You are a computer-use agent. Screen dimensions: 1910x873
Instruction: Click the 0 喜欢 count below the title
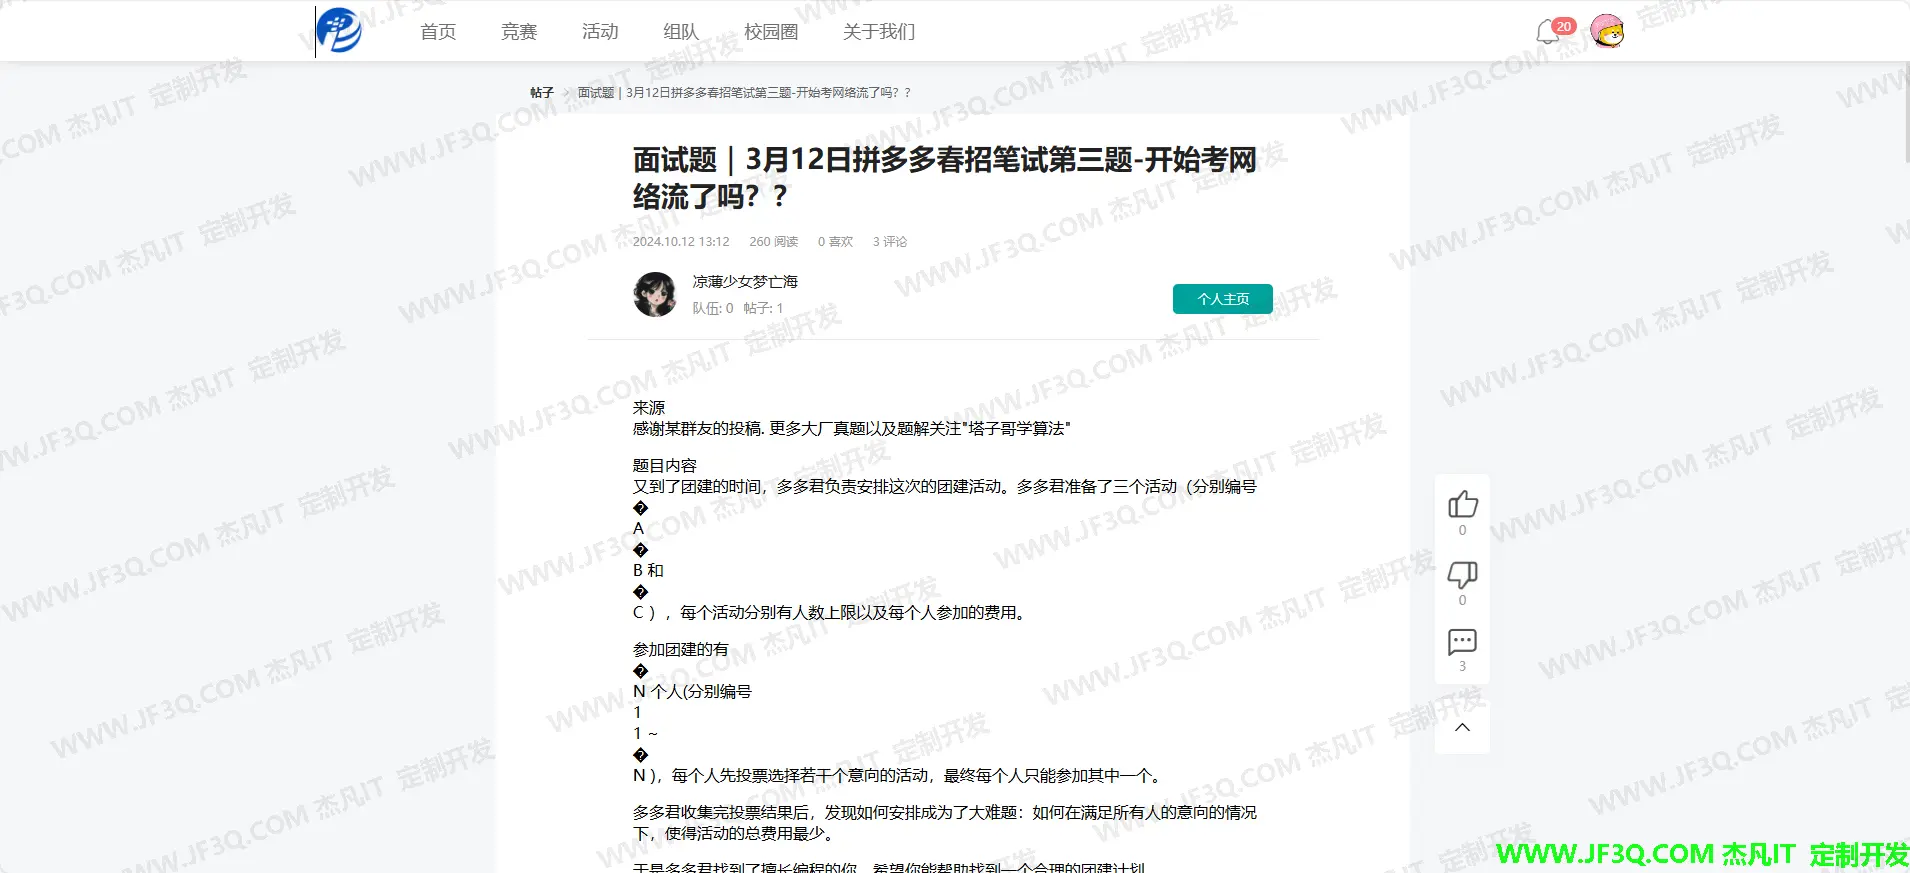[835, 242]
